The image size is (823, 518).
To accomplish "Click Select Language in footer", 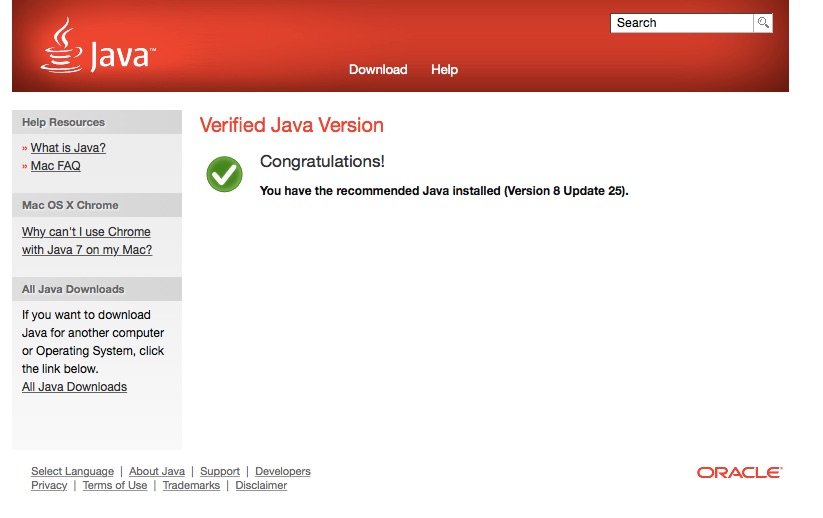I will click(72, 471).
